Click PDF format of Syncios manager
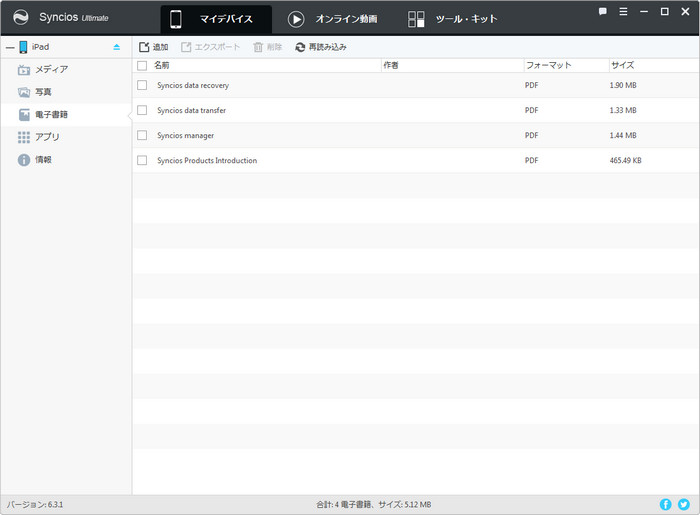The height and width of the screenshot is (515, 700). [x=531, y=135]
